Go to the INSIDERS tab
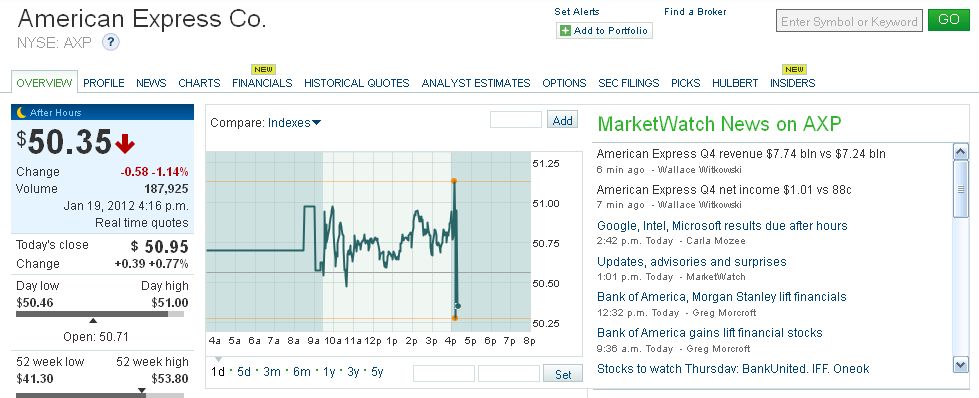This screenshot has height=398, width=979. pos(792,82)
